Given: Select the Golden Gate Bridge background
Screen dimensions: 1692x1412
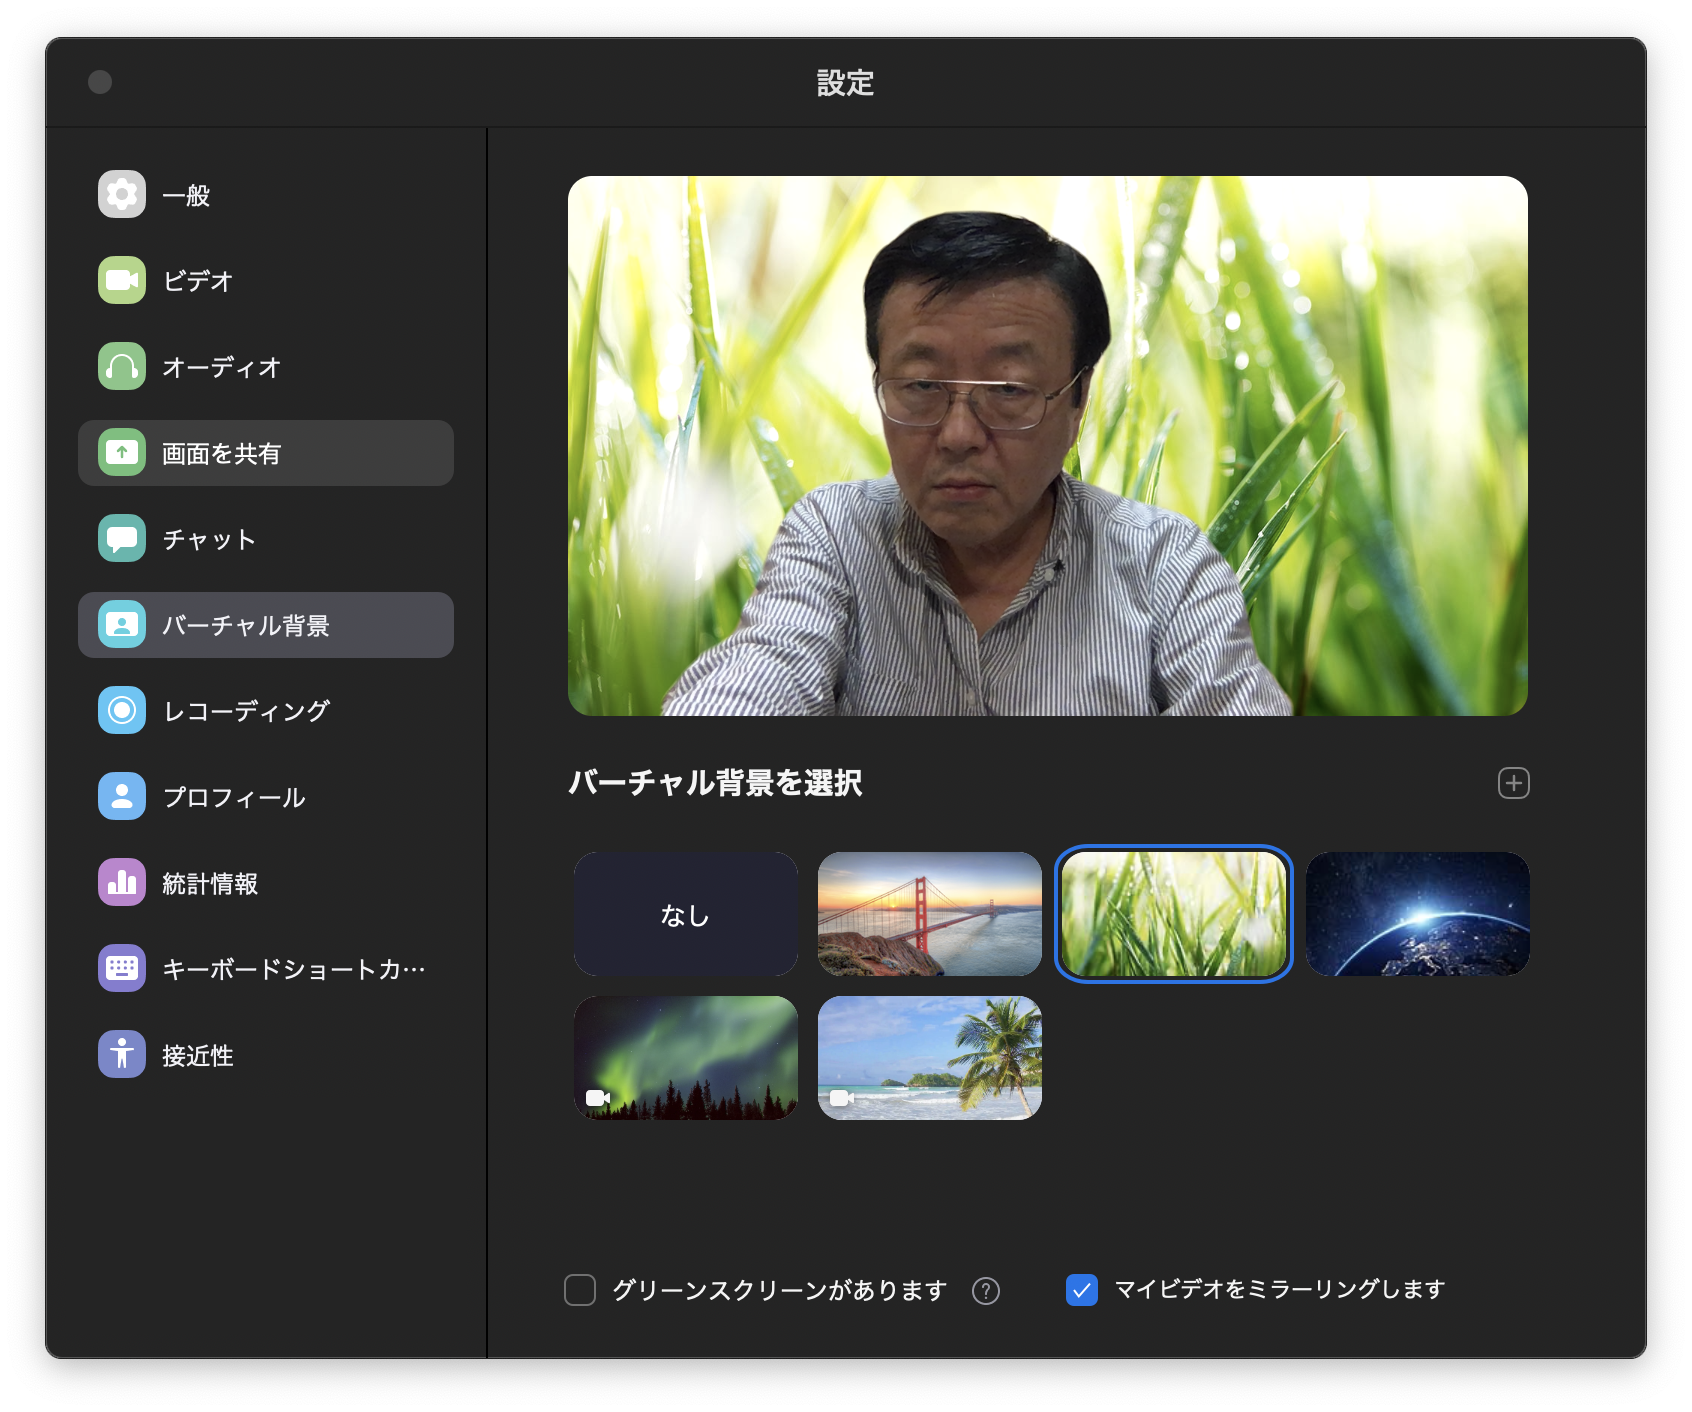Looking at the screenshot, I should tap(930, 914).
